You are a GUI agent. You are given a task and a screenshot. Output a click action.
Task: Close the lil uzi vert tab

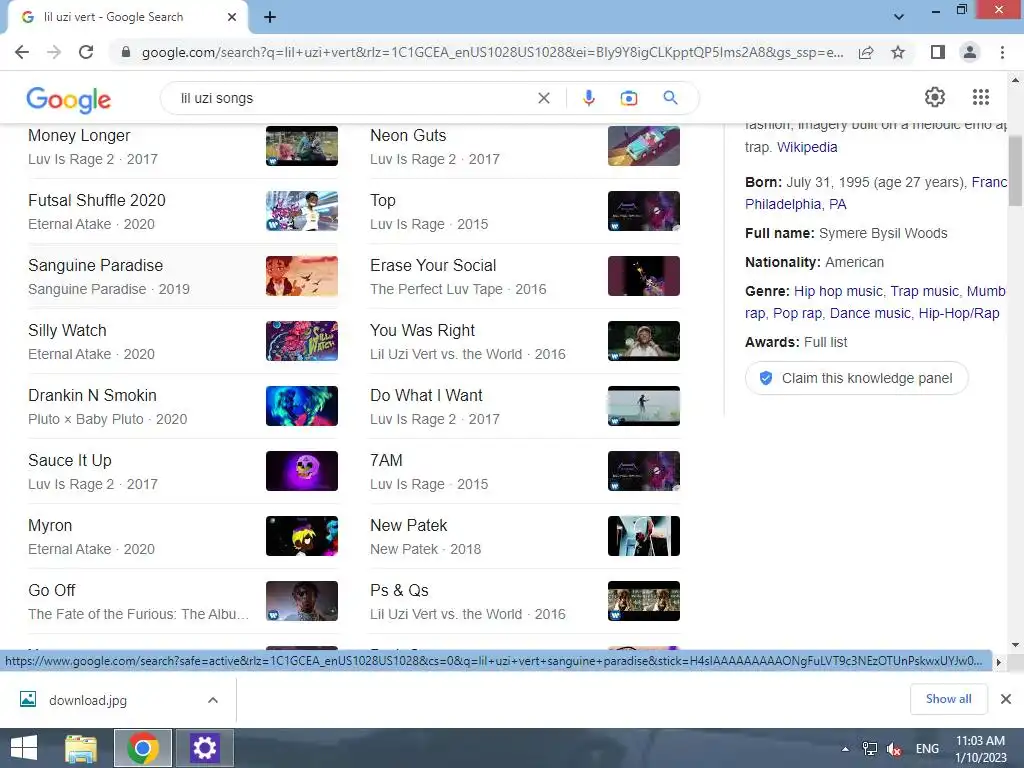point(232,17)
